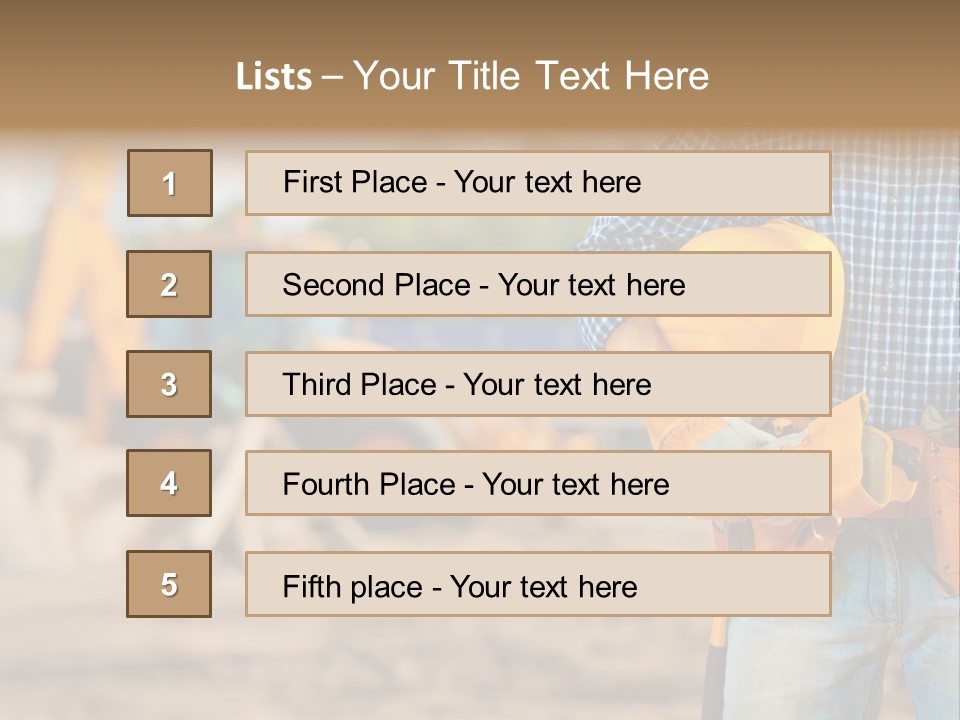Image resolution: width=960 pixels, height=720 pixels.
Task: Click the number 4 box
Action: point(169,483)
